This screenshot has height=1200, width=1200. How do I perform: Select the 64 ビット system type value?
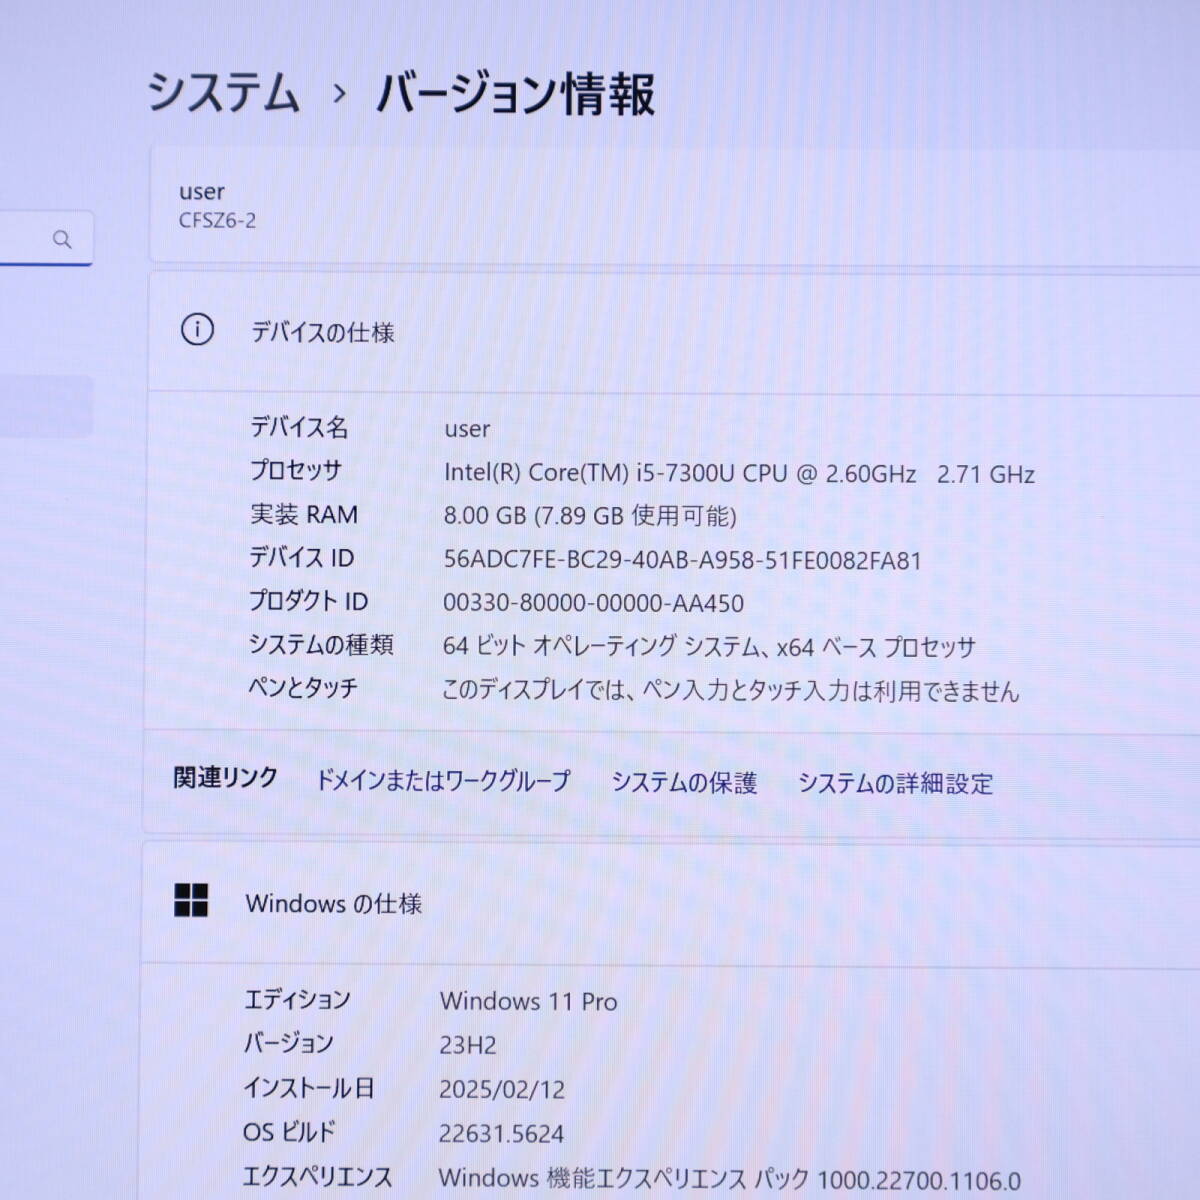pos(709,647)
